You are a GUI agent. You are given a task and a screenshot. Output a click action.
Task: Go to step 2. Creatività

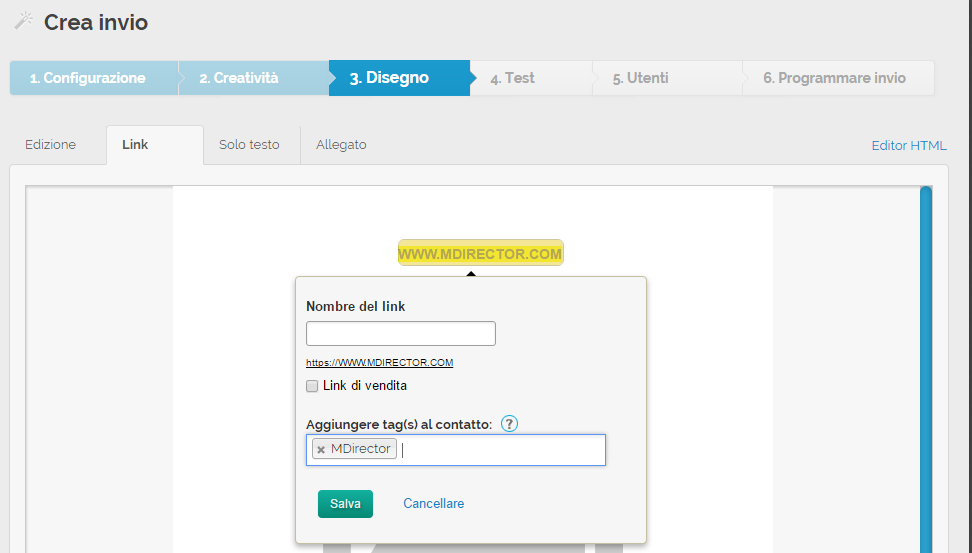click(x=239, y=78)
